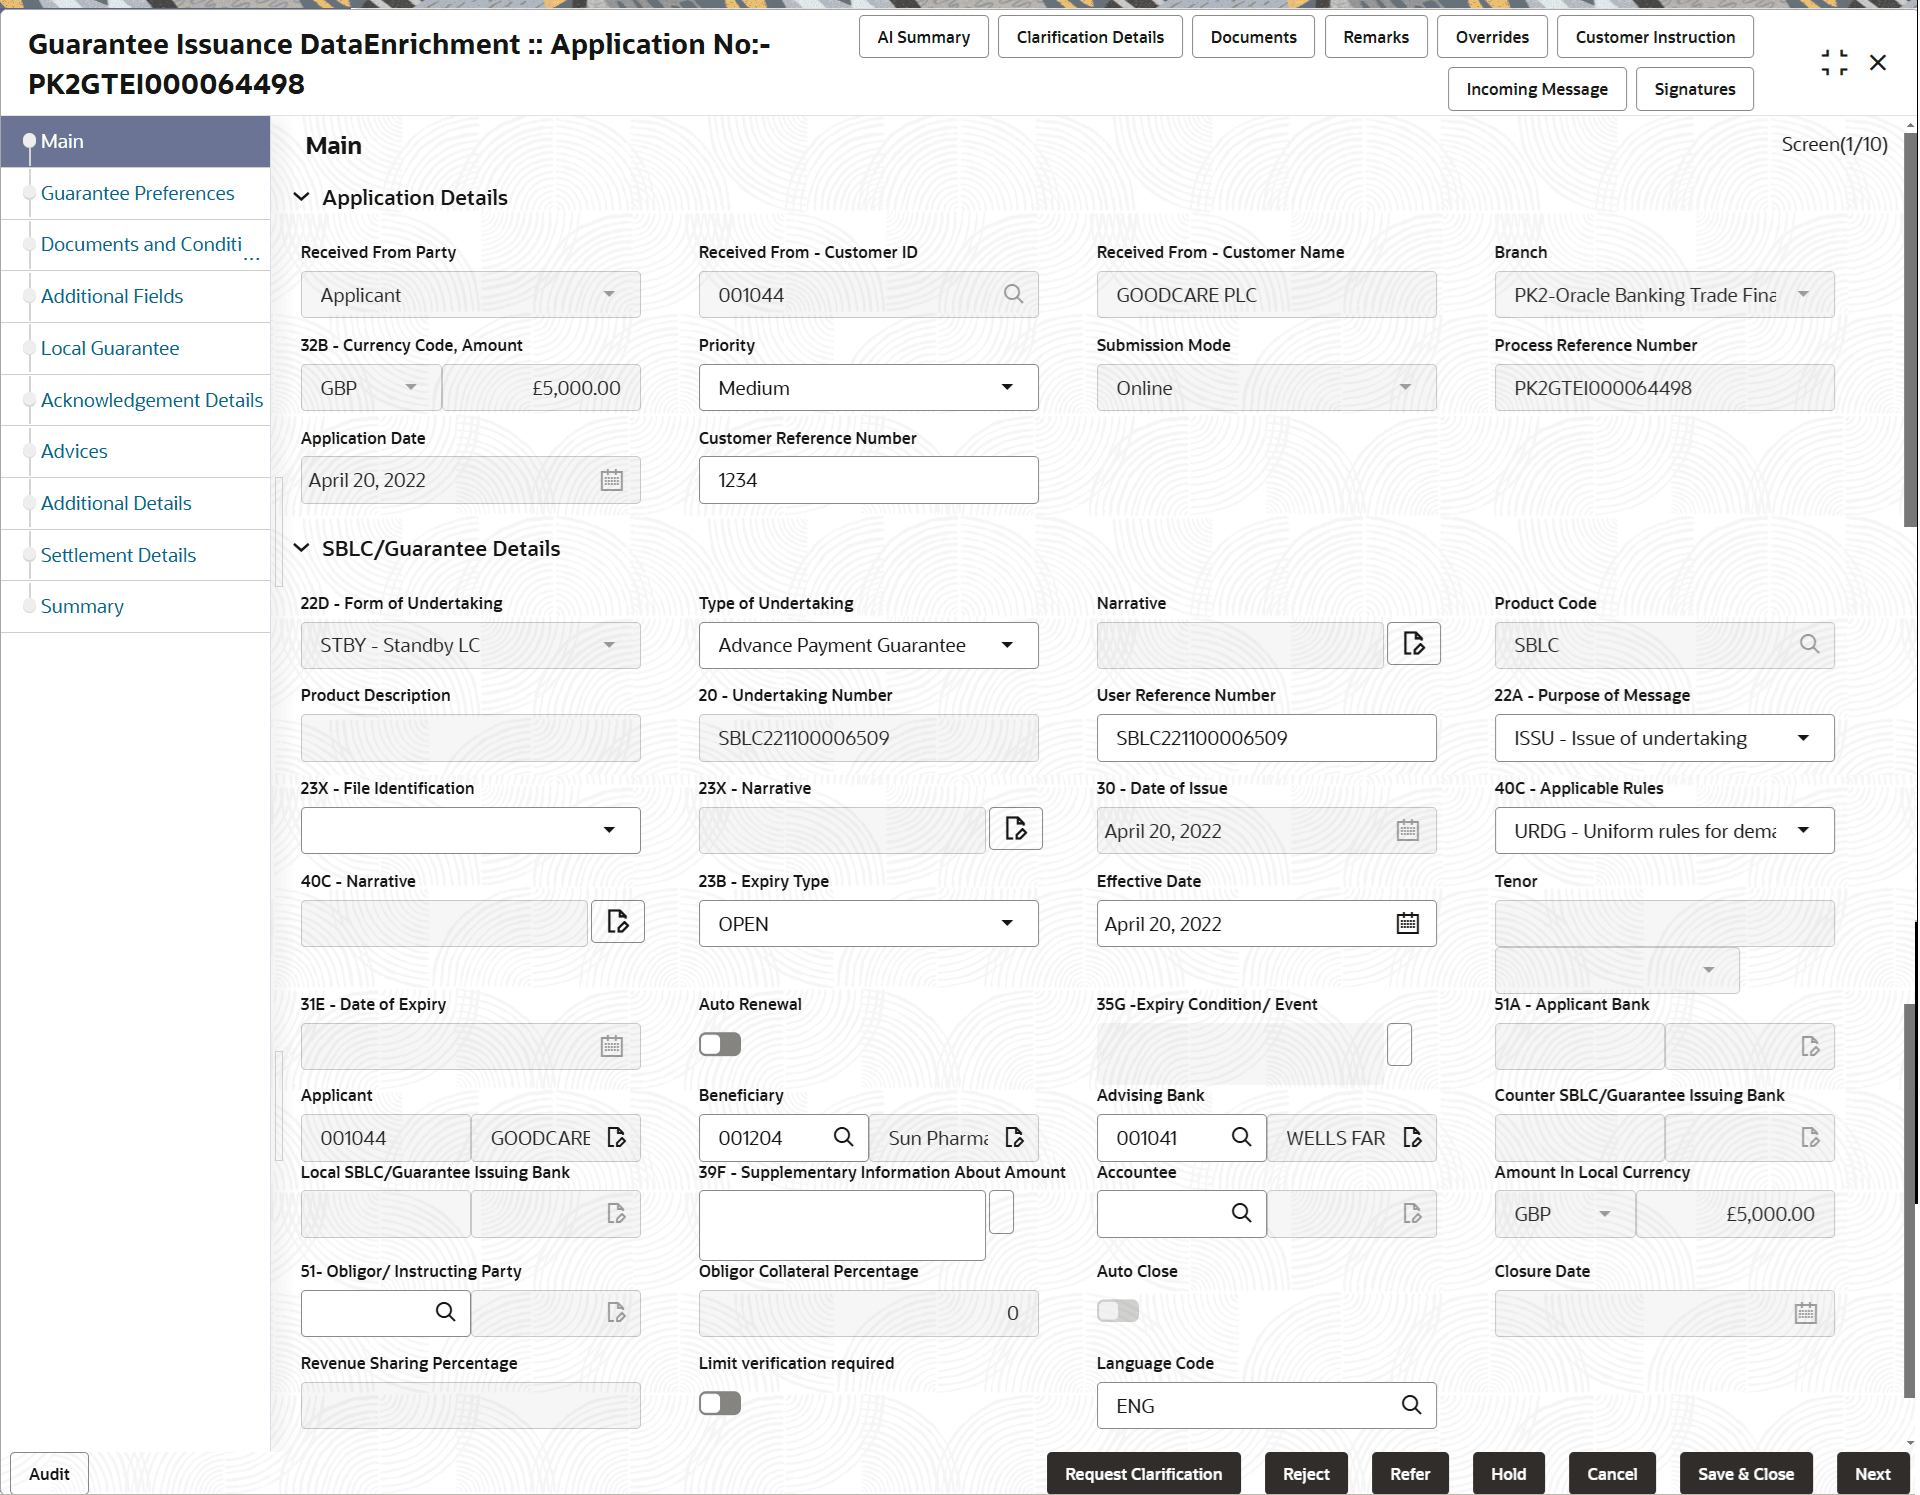The image size is (1920, 1495).
Task: Toggle the Auto Close switch
Action: (1117, 1310)
